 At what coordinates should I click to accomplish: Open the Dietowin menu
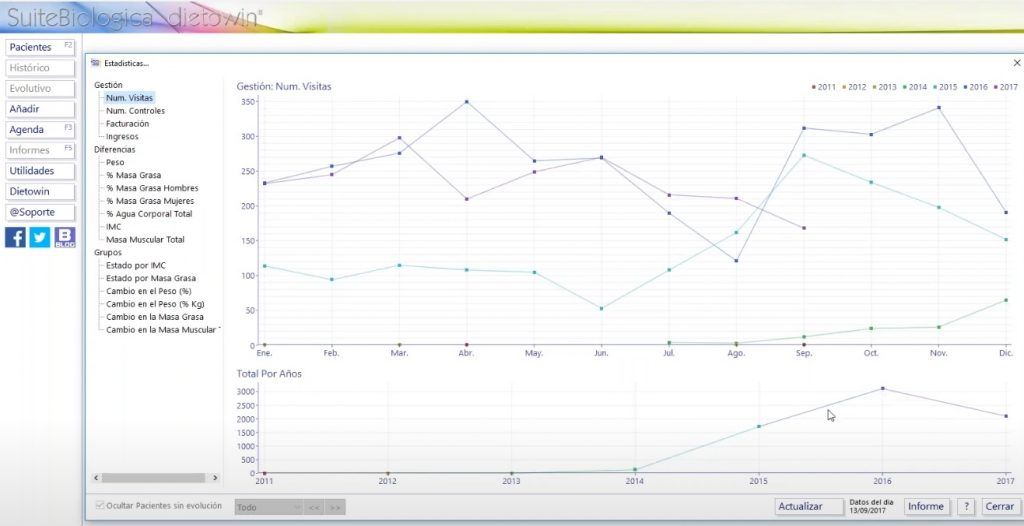click(40, 191)
